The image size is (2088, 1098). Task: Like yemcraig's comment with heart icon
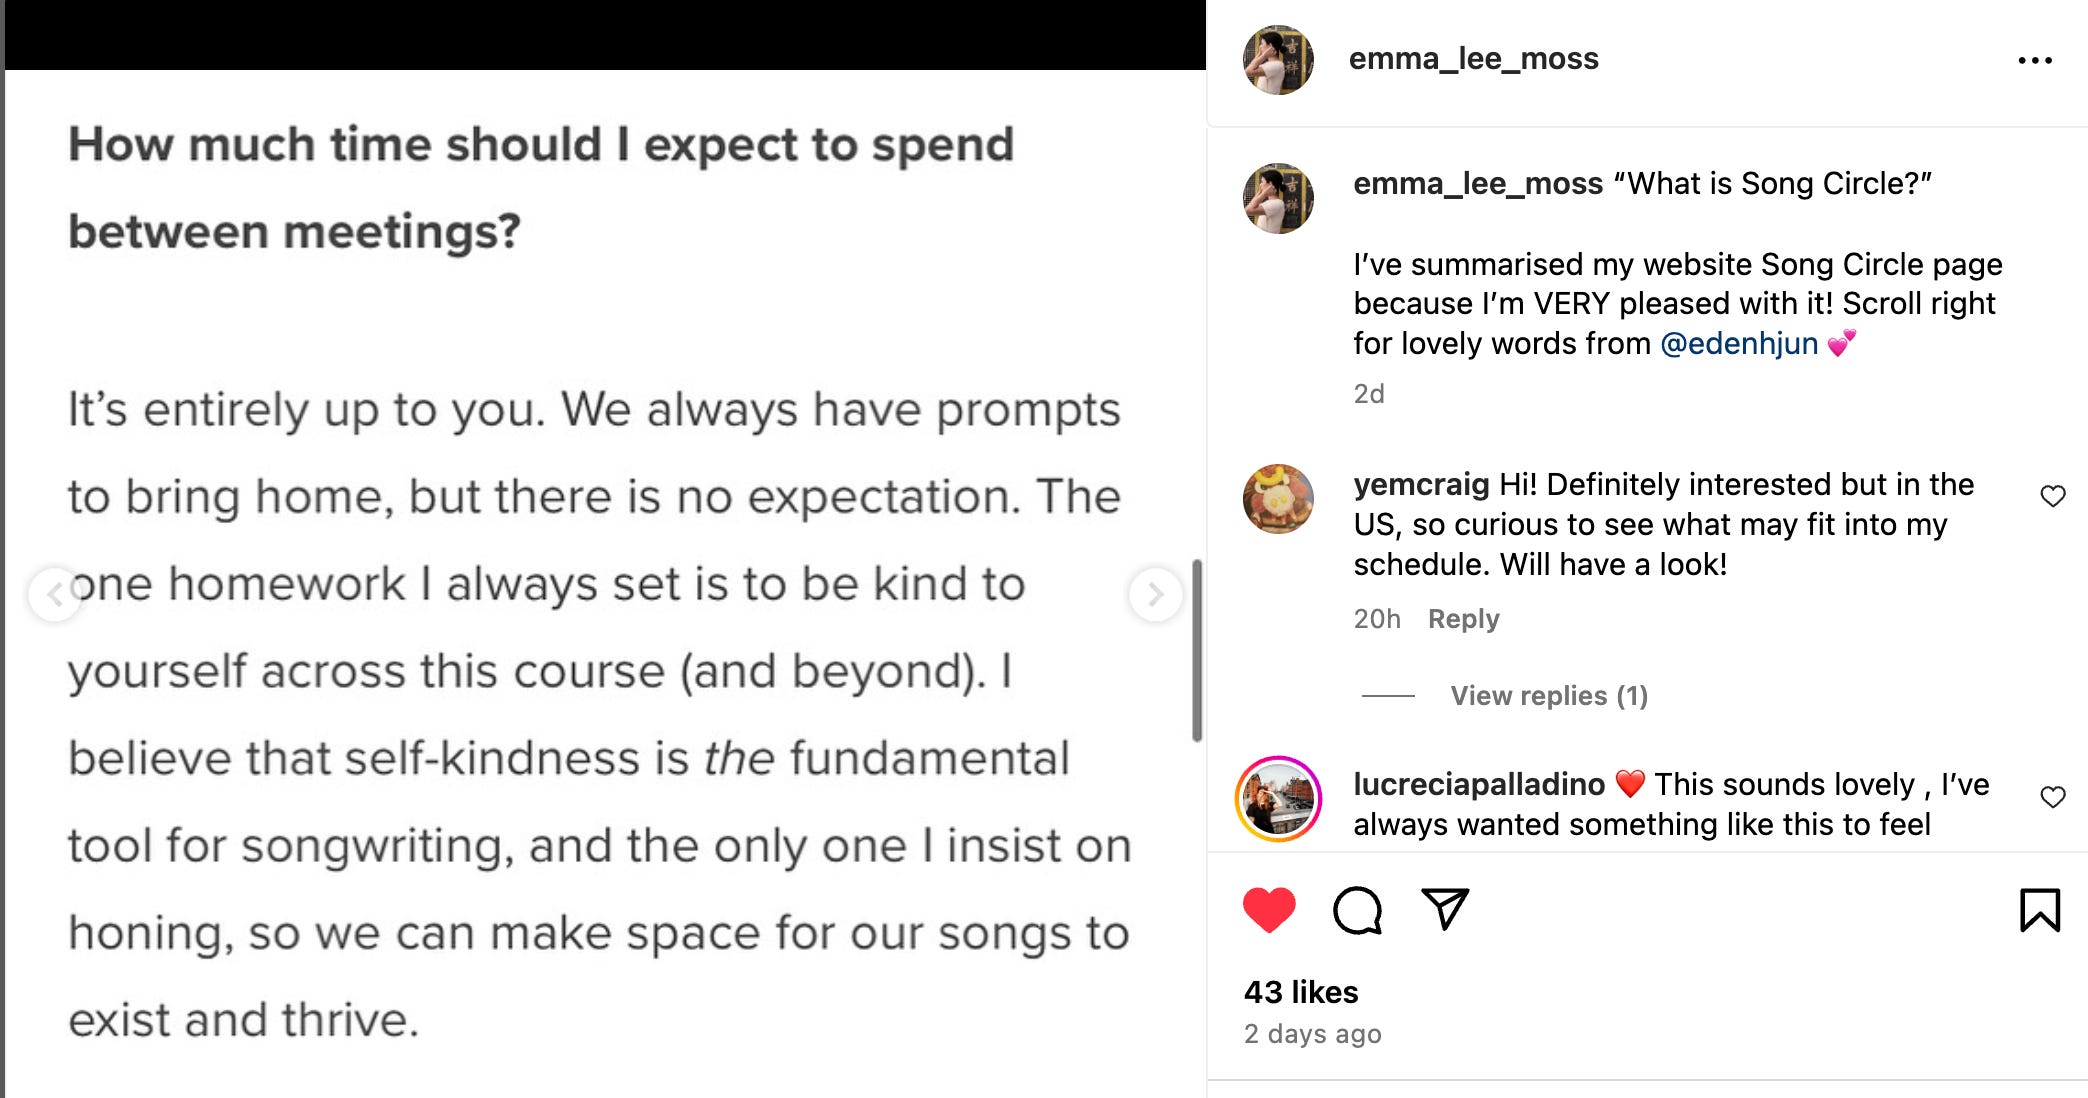[2052, 496]
